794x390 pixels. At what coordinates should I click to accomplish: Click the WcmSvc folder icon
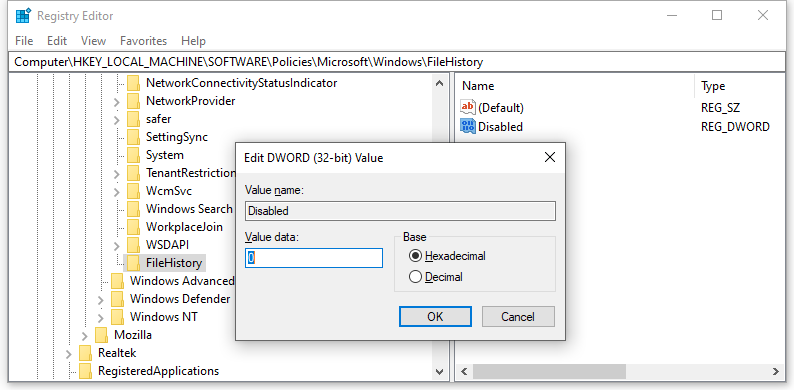(x=133, y=191)
